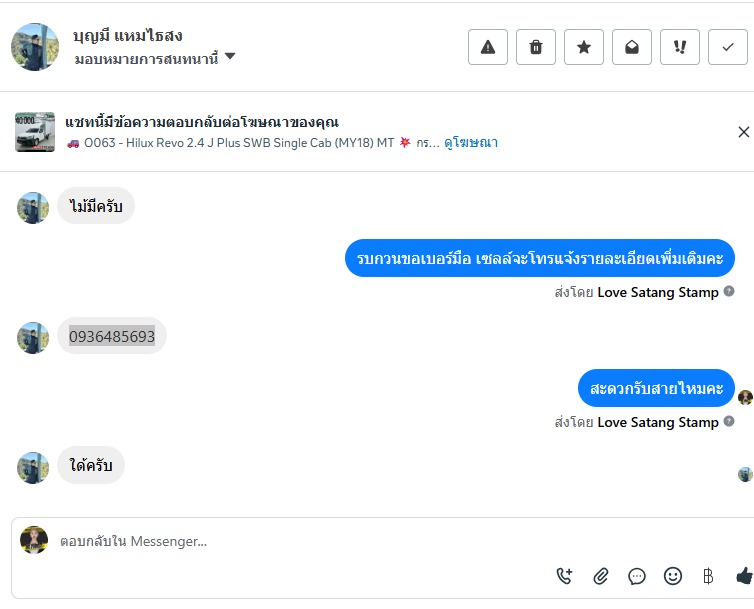This screenshot has width=754, height=609.
Task: Open the Hilux Revo ad thumbnail
Action: [35, 132]
